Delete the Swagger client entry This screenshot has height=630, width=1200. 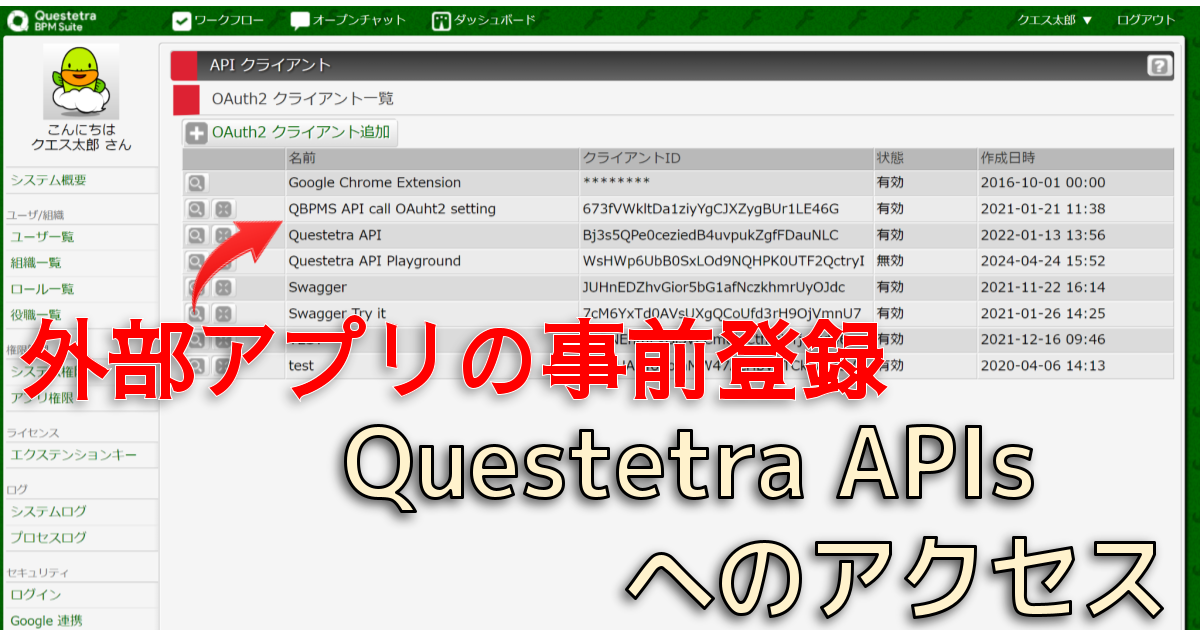[224, 287]
